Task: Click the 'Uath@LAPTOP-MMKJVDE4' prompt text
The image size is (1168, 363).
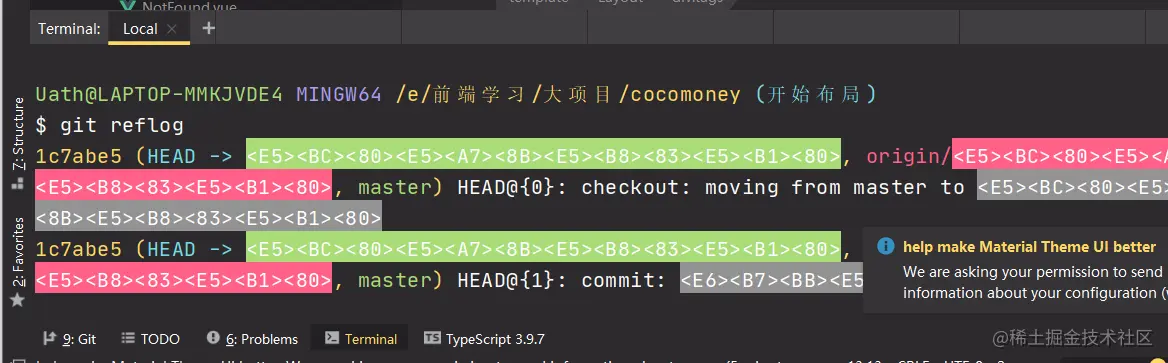Action: click(x=159, y=95)
